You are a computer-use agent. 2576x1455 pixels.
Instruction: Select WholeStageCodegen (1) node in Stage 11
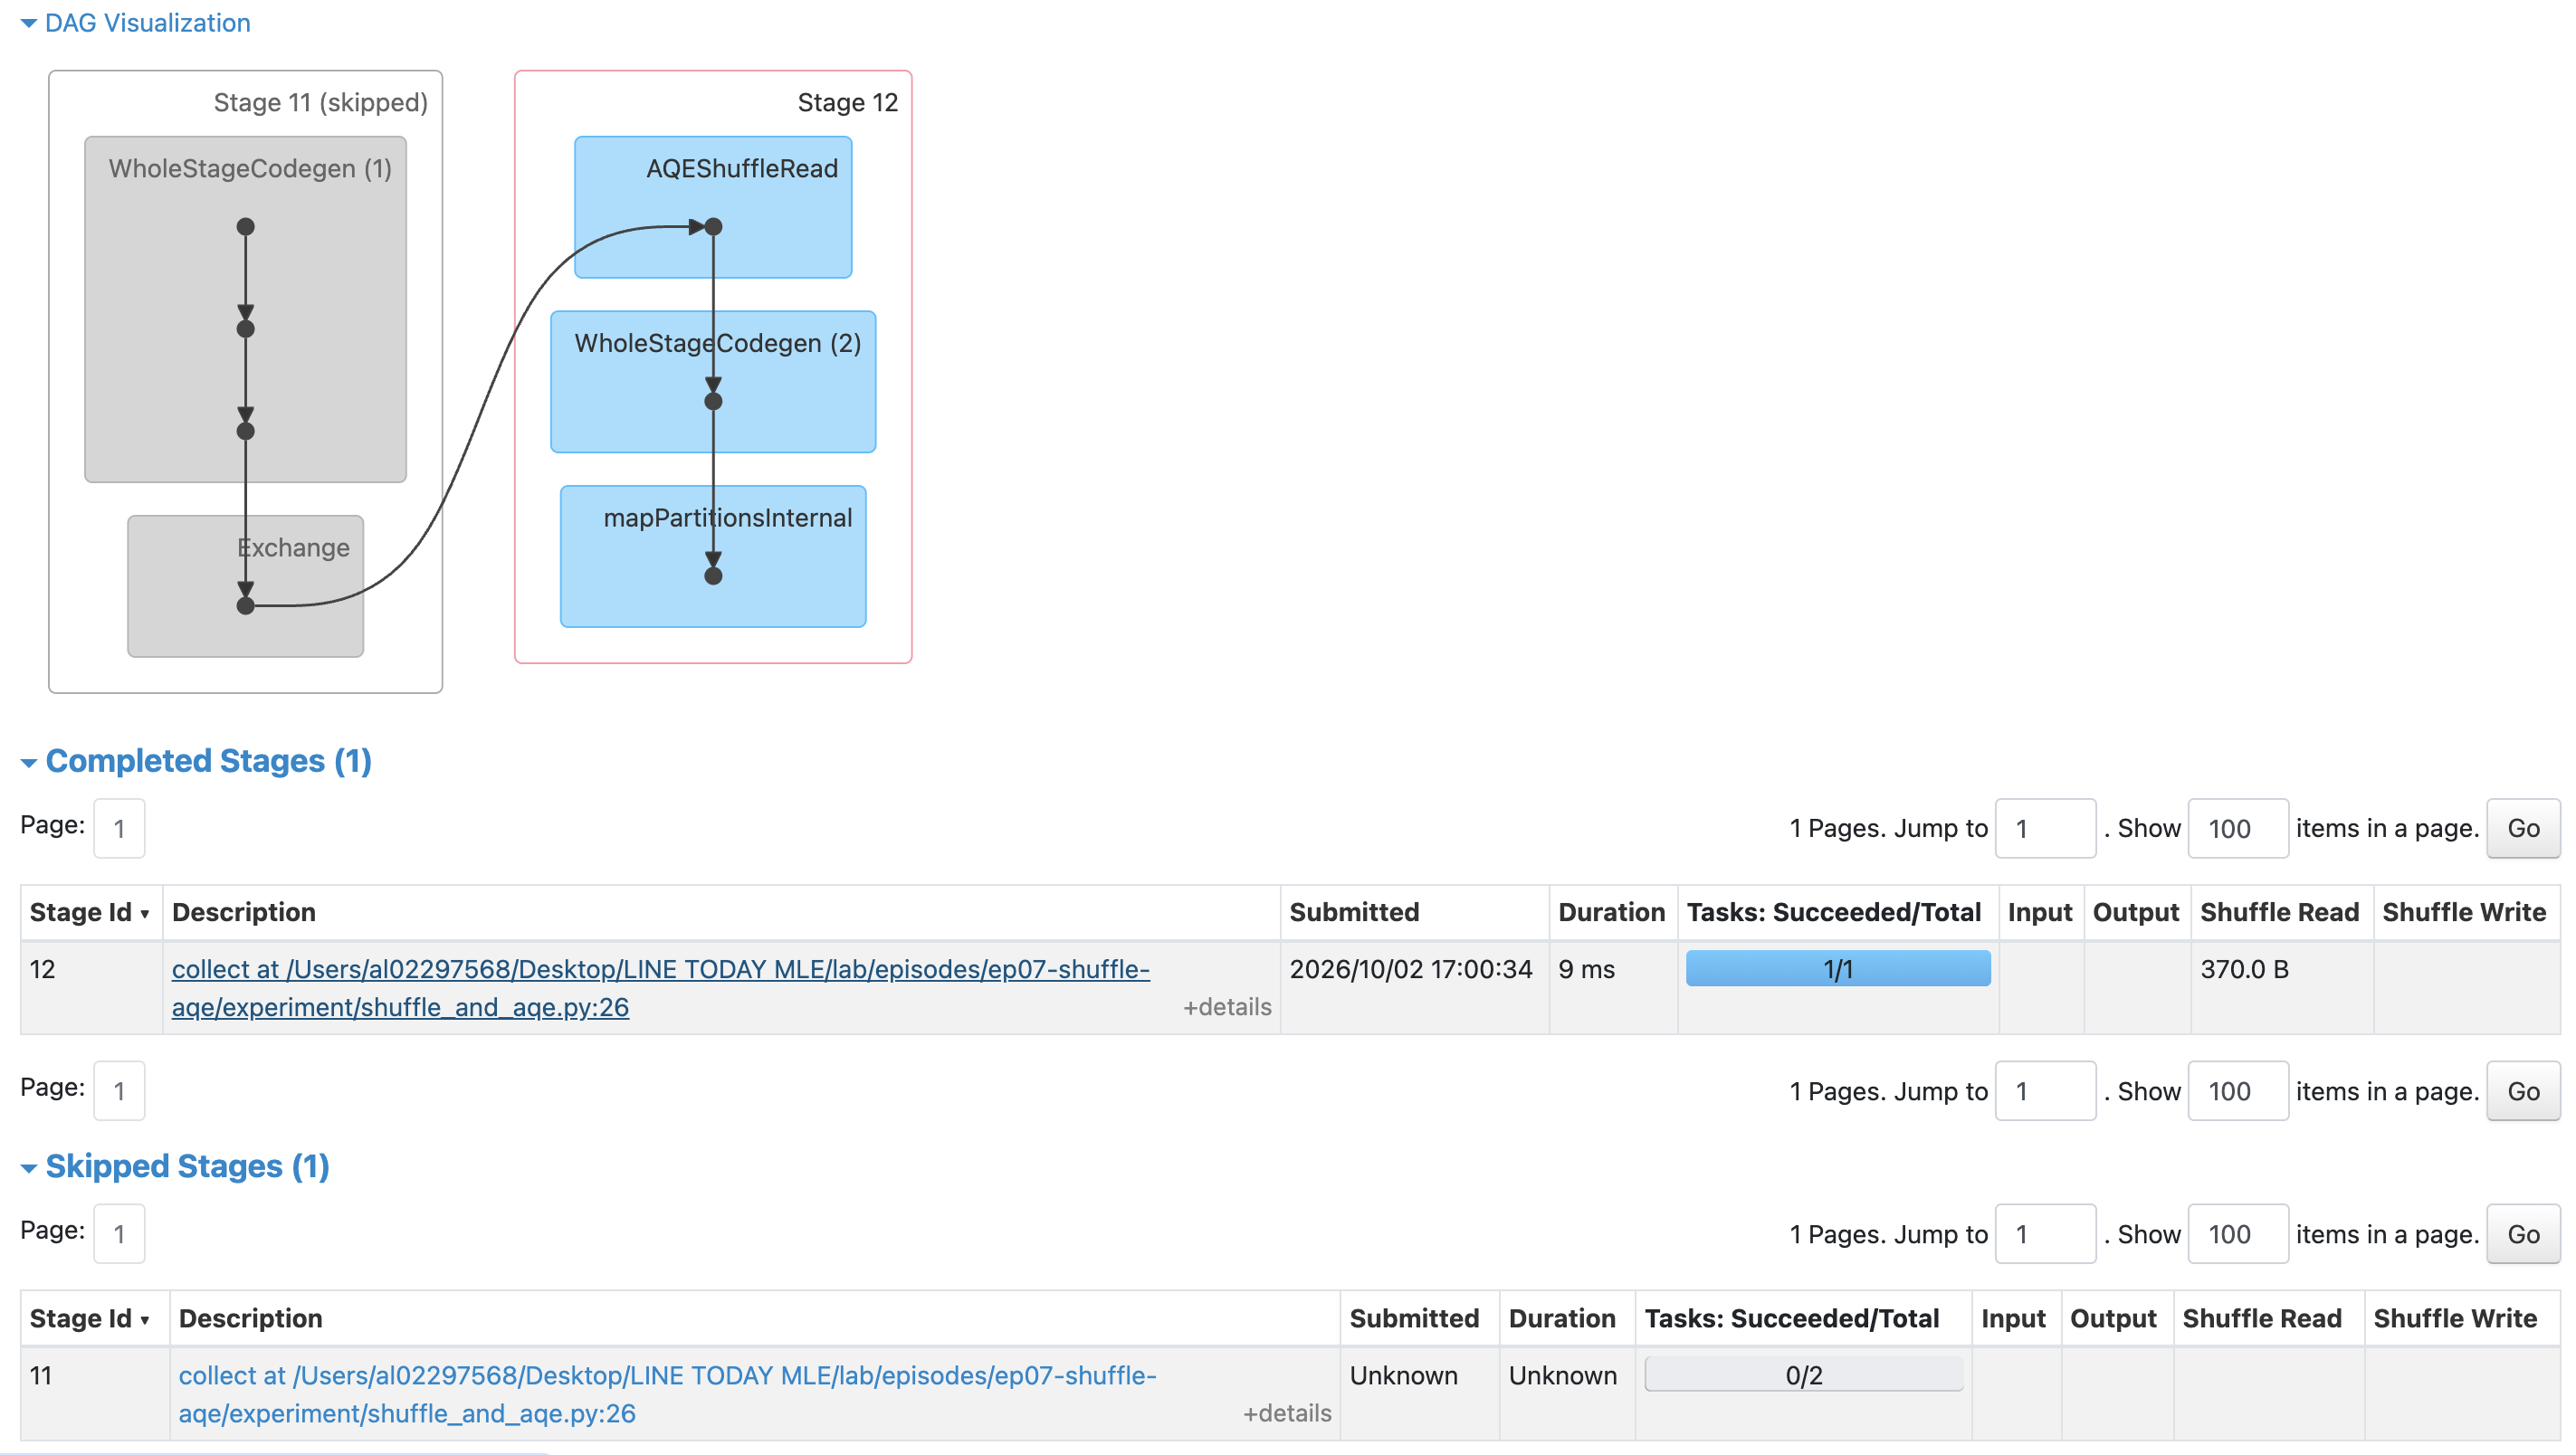coord(246,310)
